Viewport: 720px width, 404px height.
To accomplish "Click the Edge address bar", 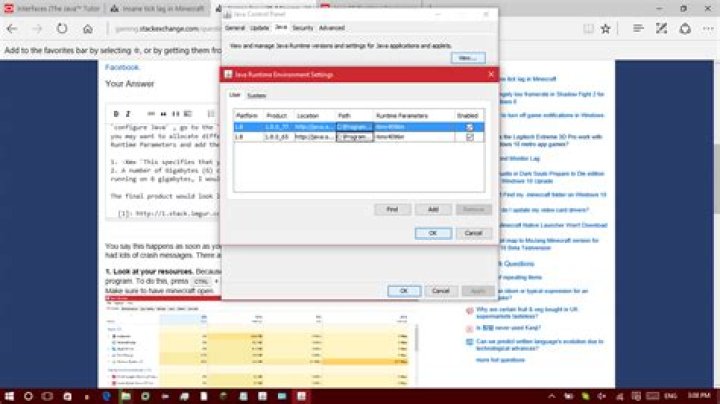I will (x=168, y=29).
